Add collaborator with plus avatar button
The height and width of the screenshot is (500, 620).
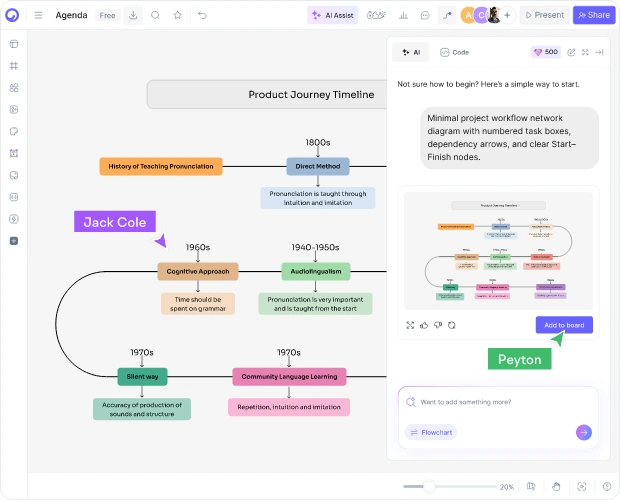click(x=507, y=15)
